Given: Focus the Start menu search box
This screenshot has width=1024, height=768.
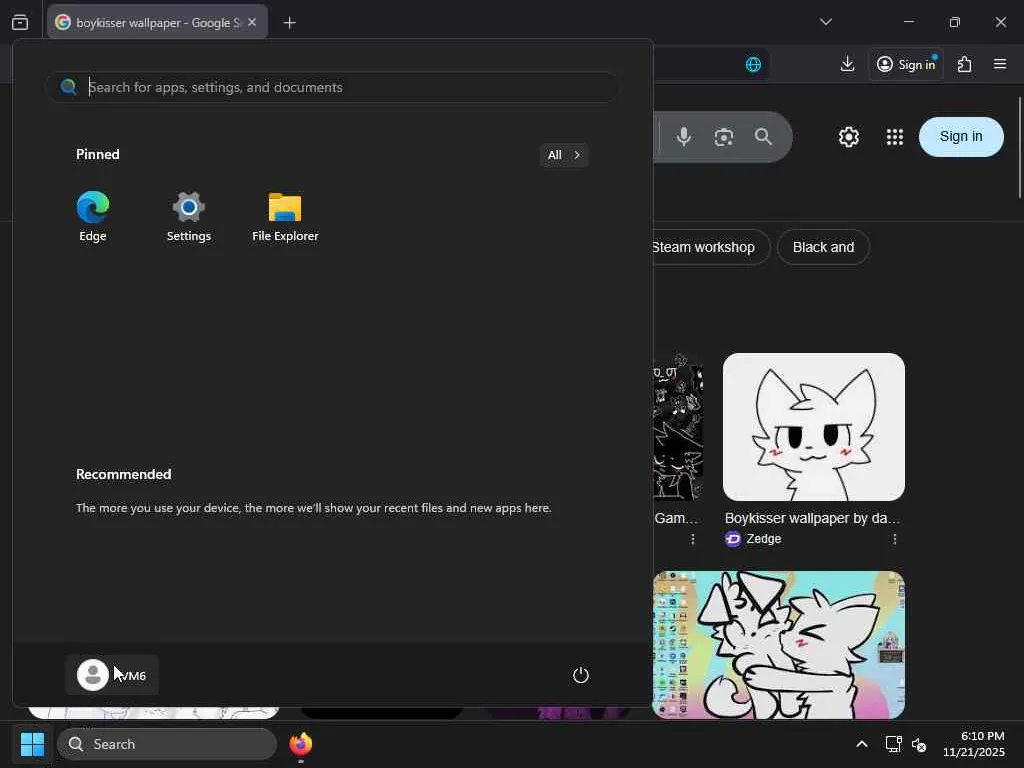Looking at the screenshot, I should (332, 87).
